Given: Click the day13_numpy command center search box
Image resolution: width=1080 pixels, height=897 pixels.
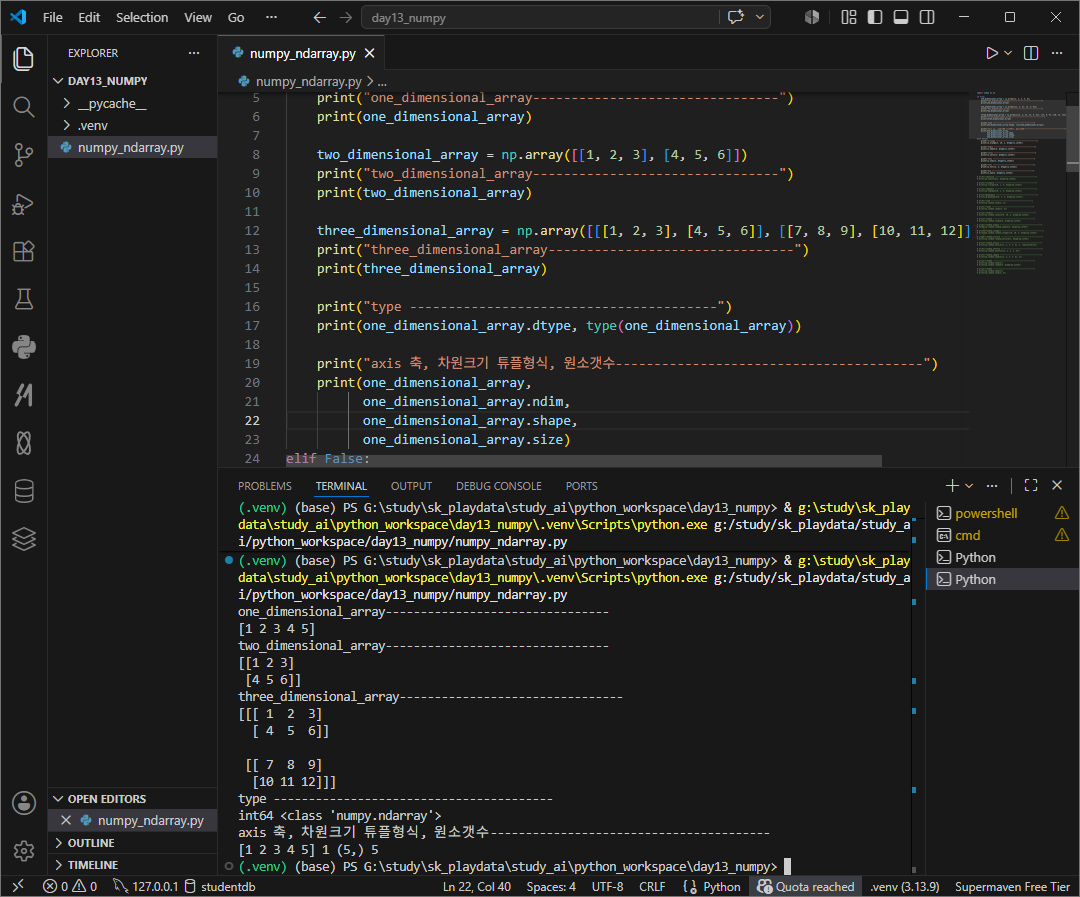Looking at the screenshot, I should [x=539, y=17].
